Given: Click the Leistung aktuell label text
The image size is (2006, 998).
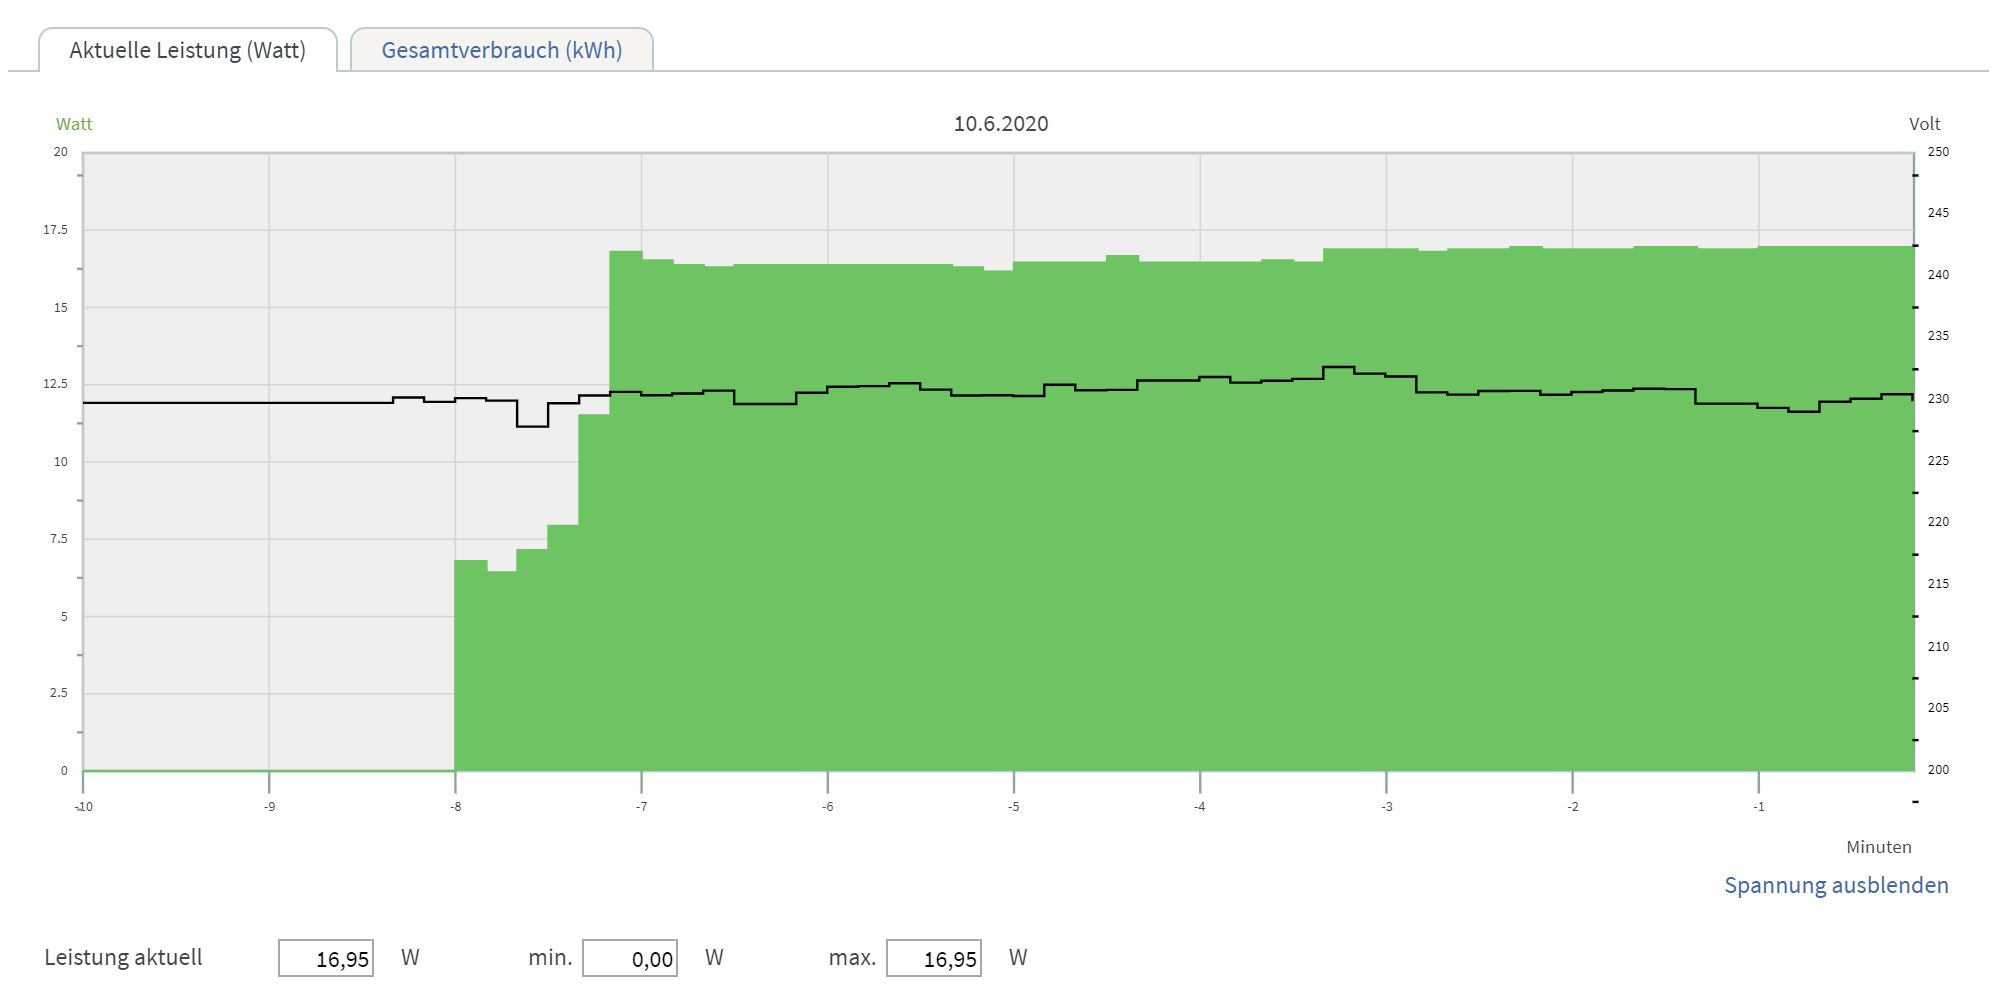Looking at the screenshot, I should coord(123,957).
